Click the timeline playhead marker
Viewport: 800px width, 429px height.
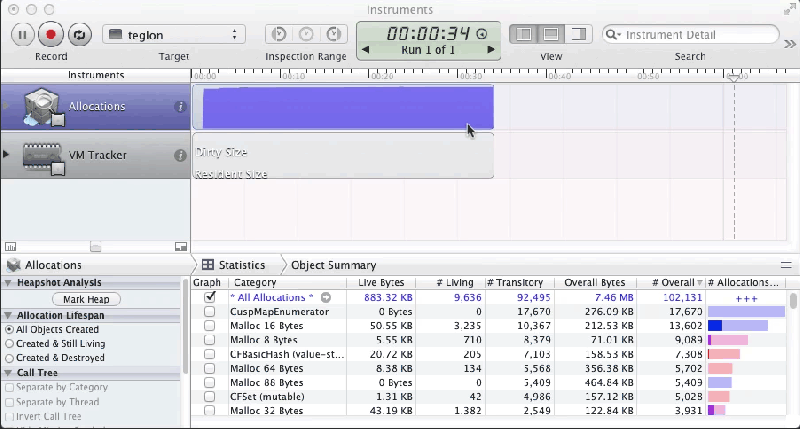733,78
